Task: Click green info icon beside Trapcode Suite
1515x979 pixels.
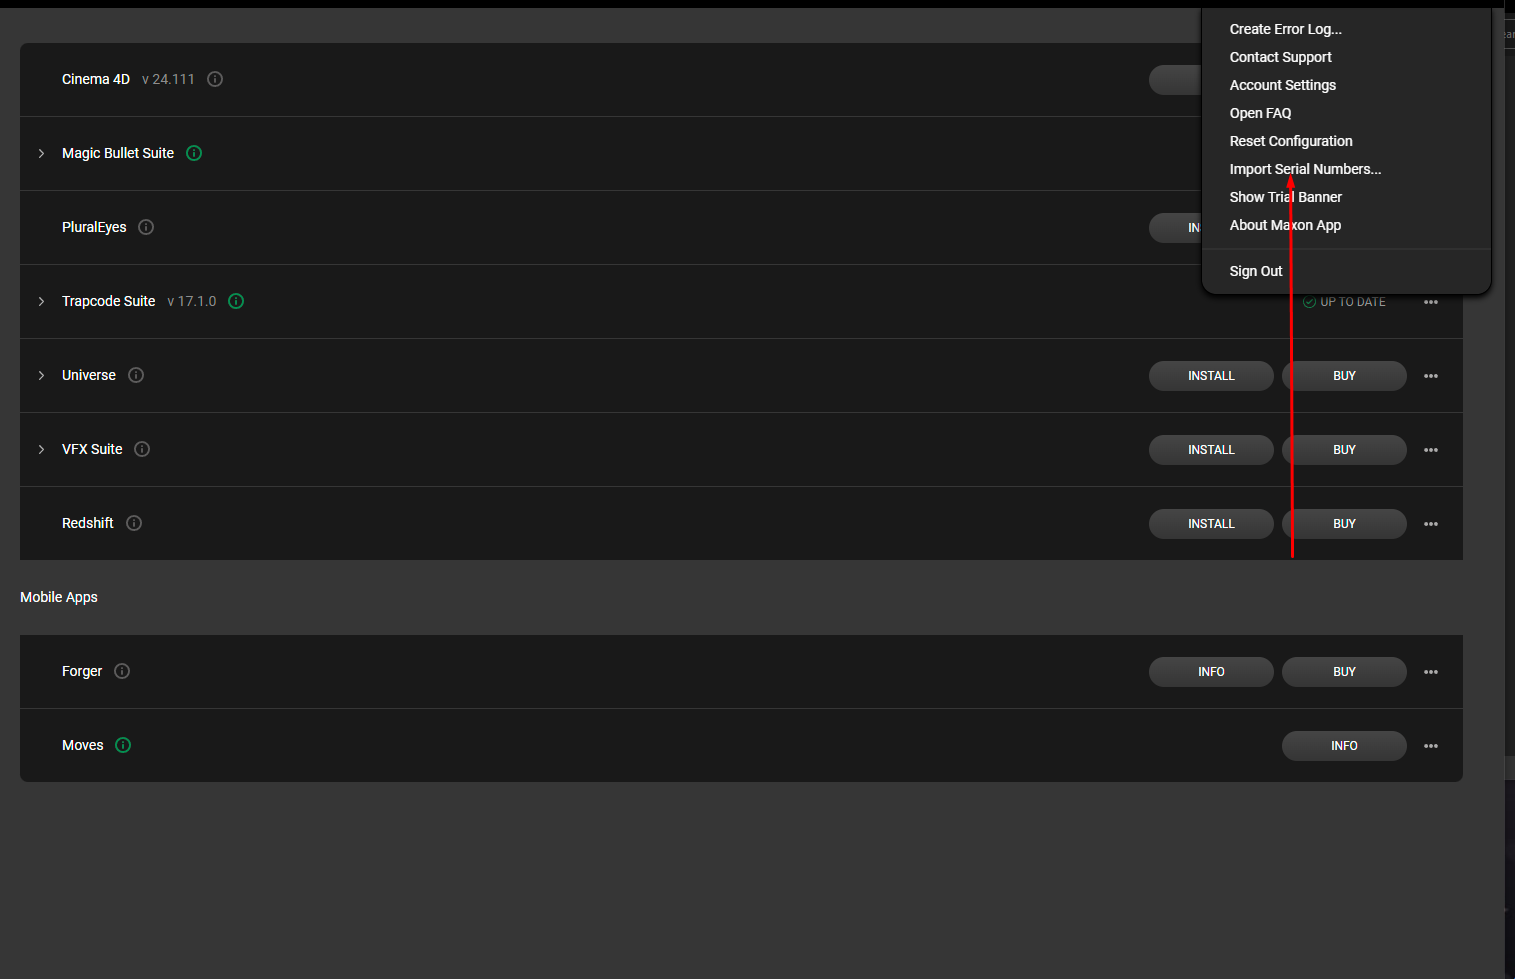Action: (x=236, y=301)
